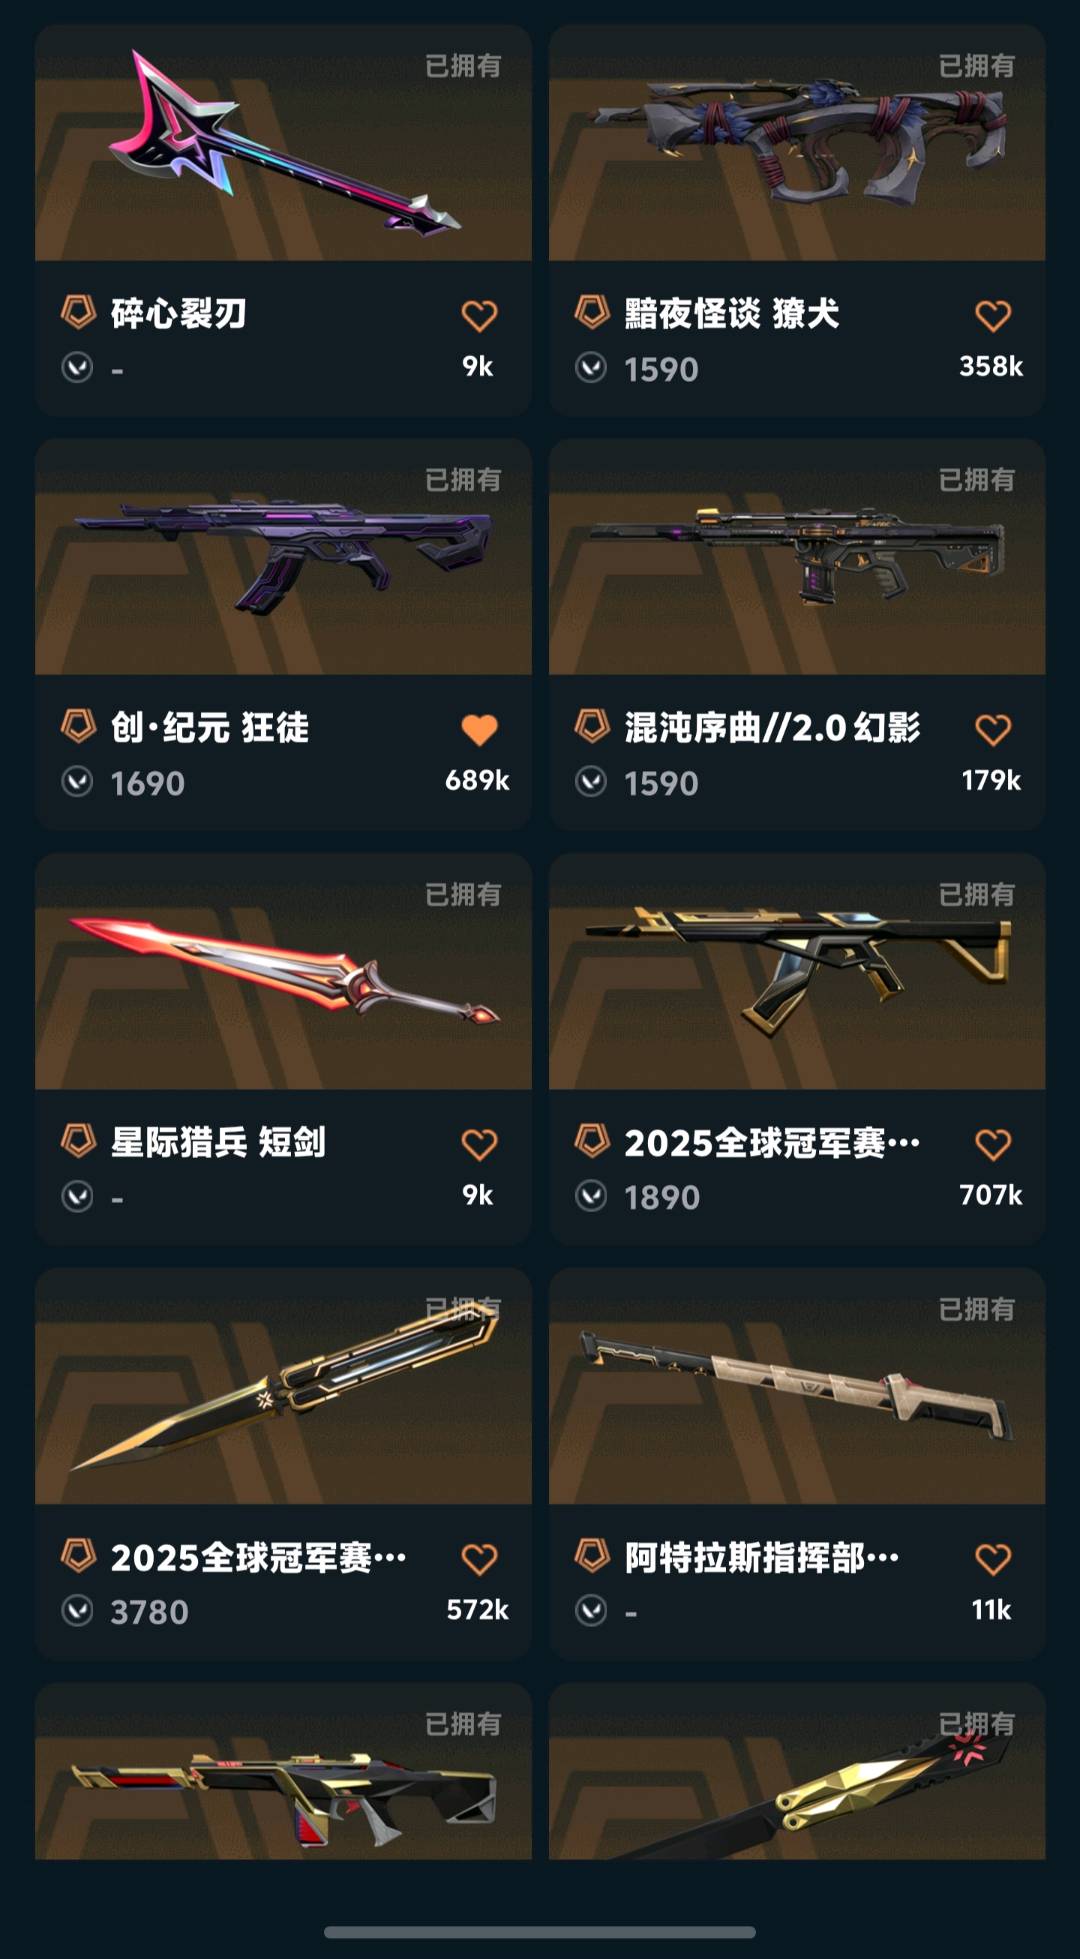Select the 已拥有 label on 幻影 card
This screenshot has width=1080, height=1959.
click(x=976, y=480)
